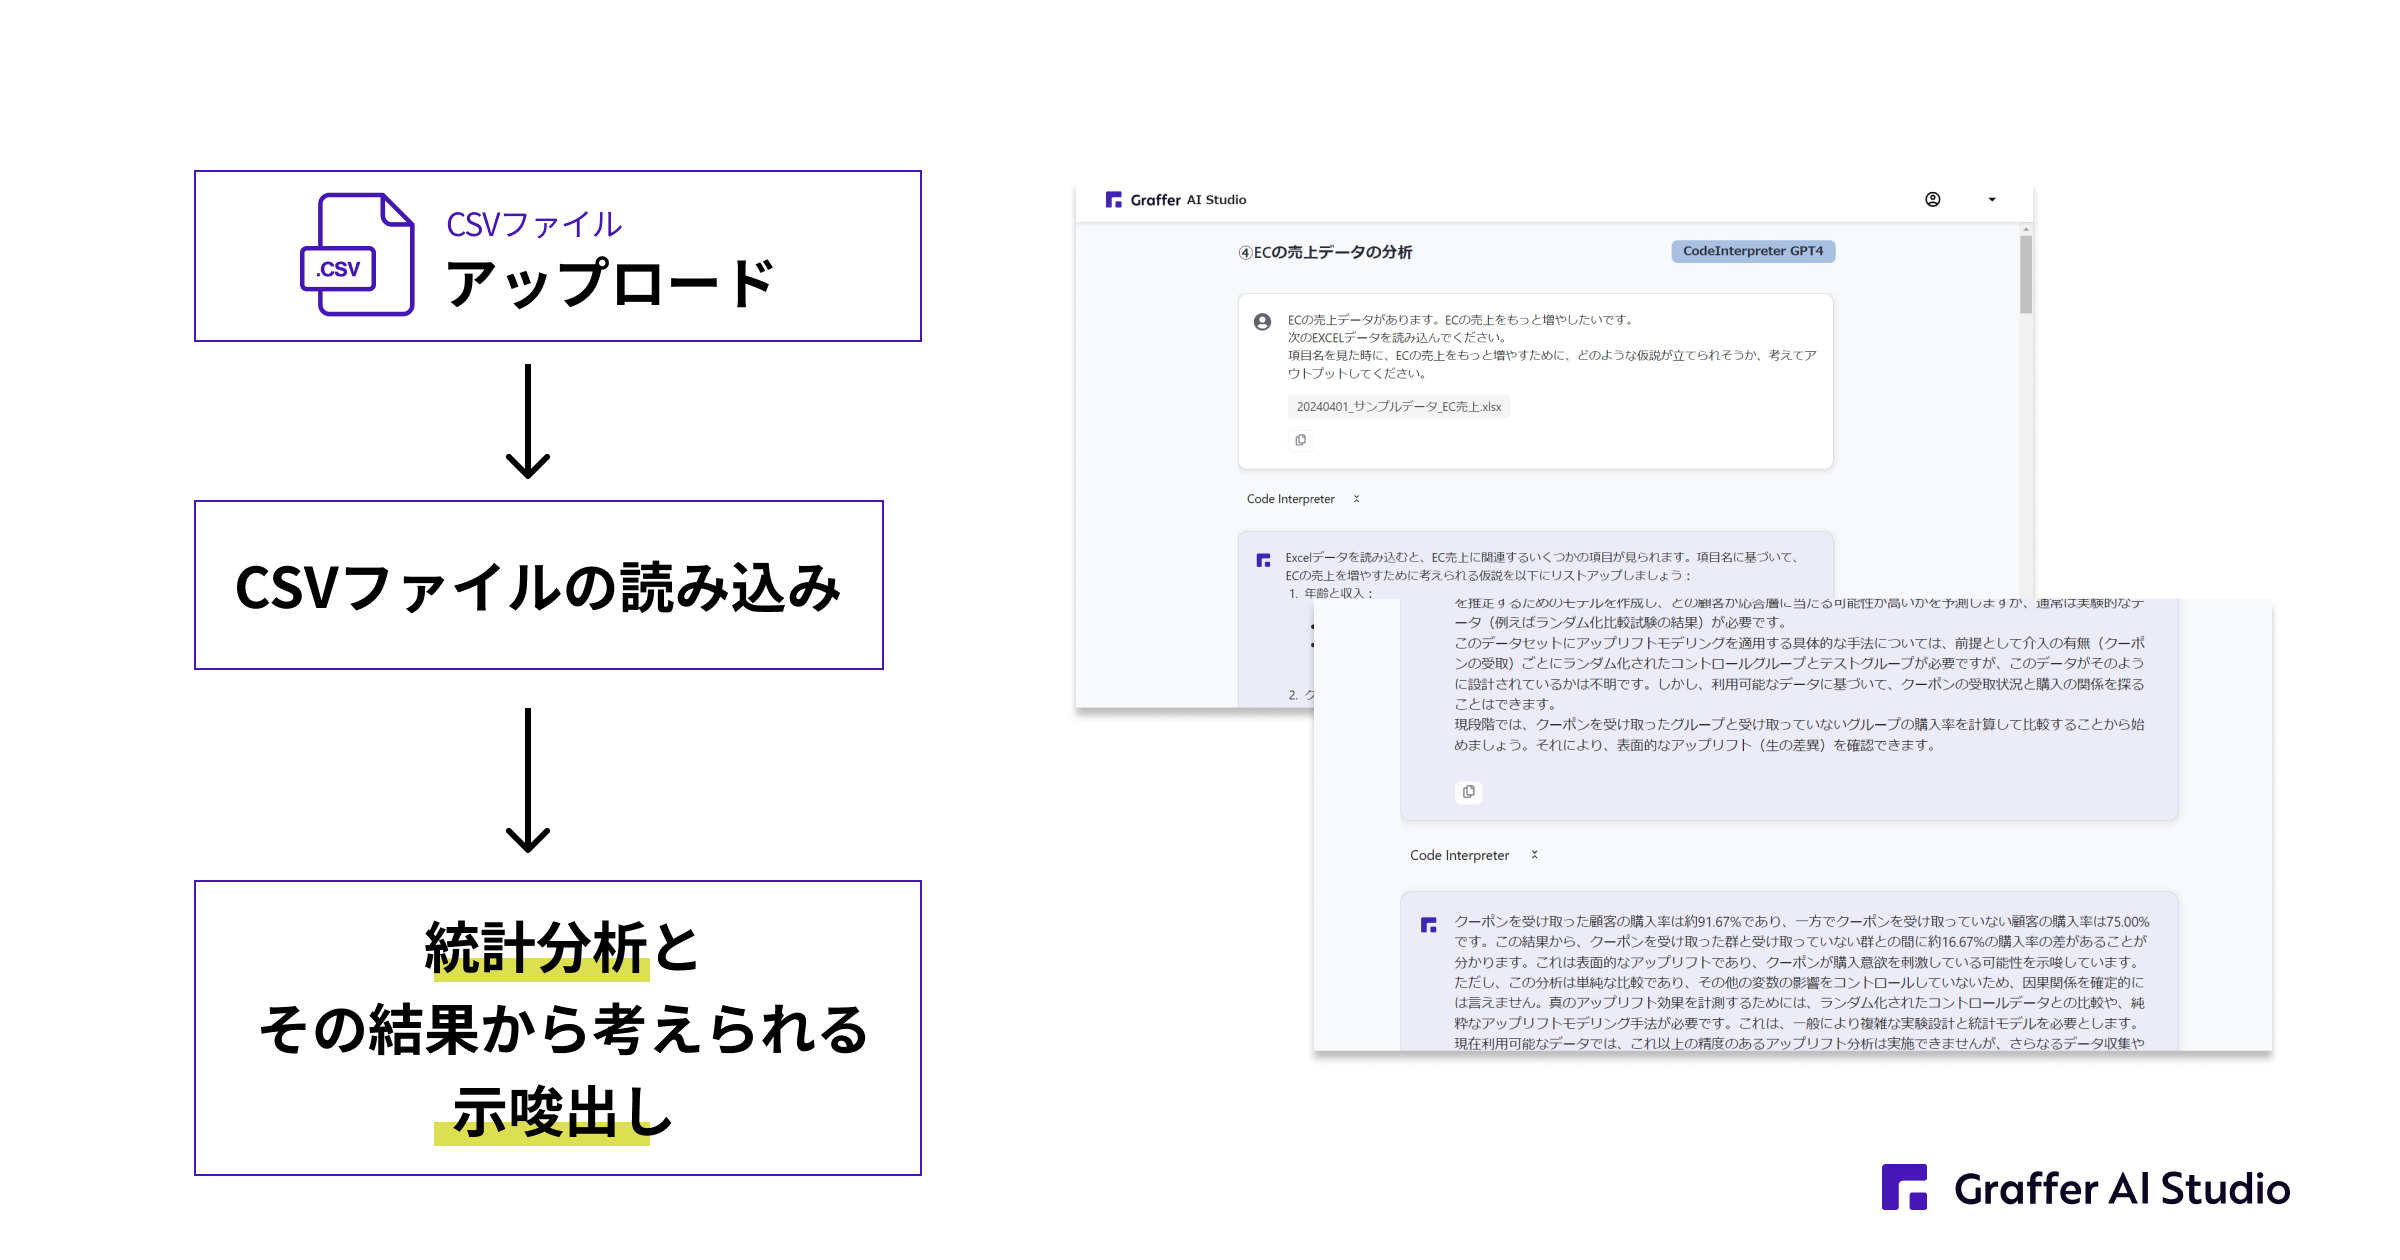Open the user account icon in the header
2400x1260 pixels.
pos(1932,199)
